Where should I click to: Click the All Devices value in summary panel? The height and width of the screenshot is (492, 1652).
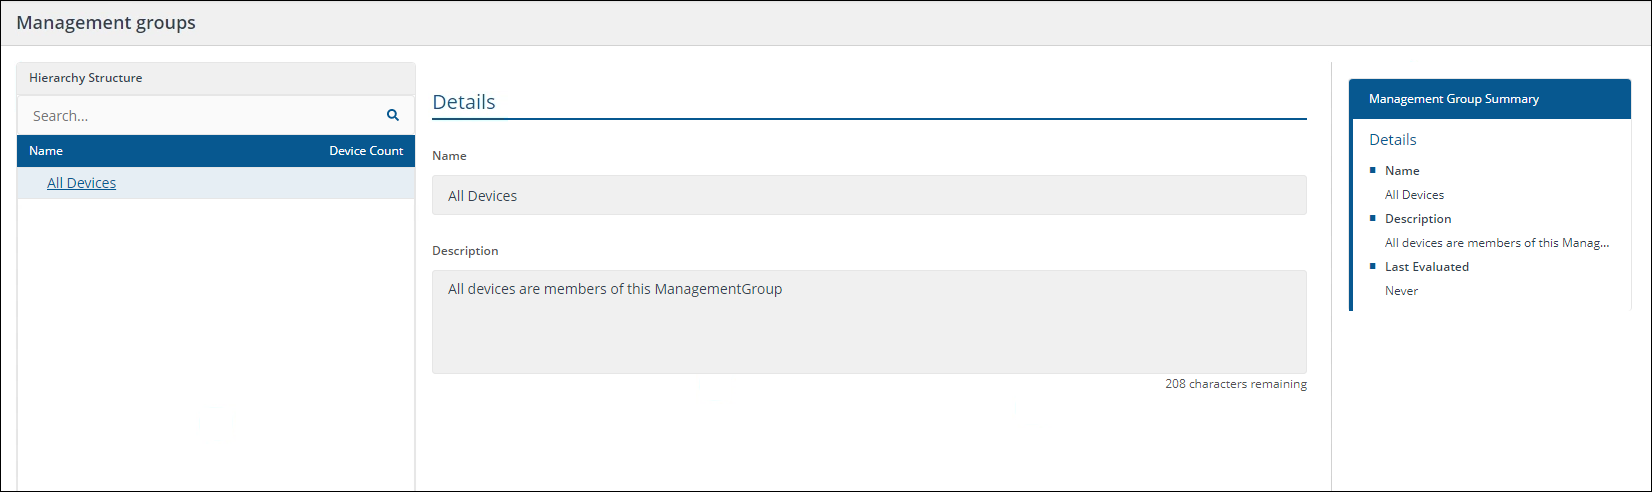(x=1414, y=195)
